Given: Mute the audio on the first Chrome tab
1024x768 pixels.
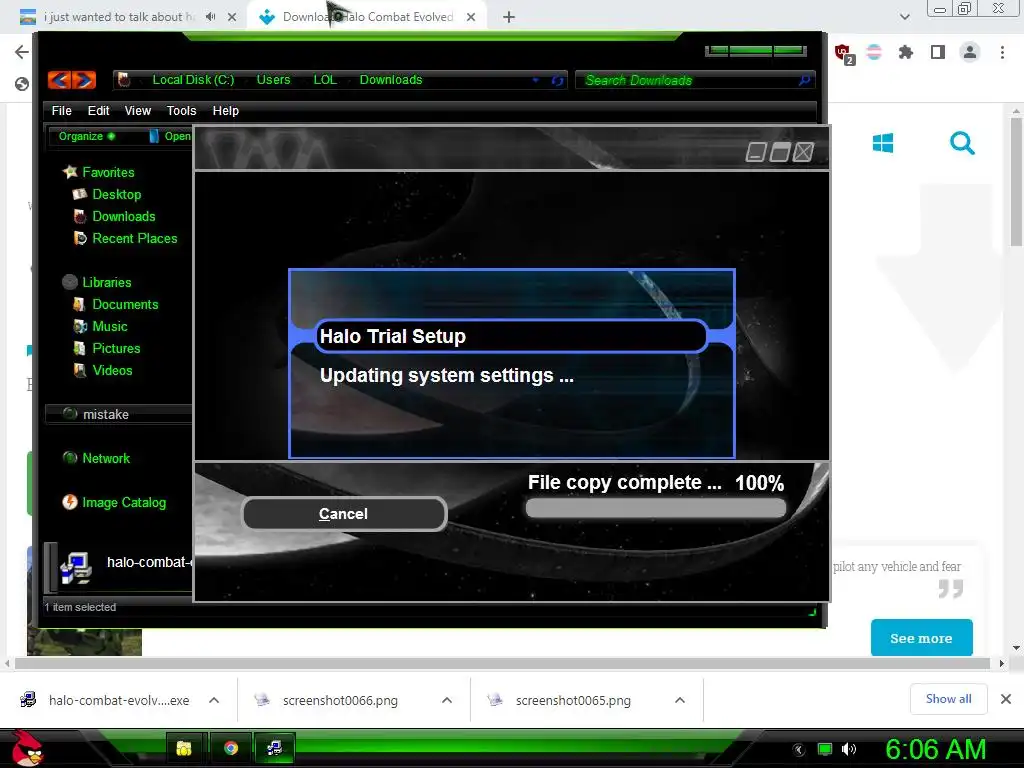Looking at the screenshot, I should point(210,17).
